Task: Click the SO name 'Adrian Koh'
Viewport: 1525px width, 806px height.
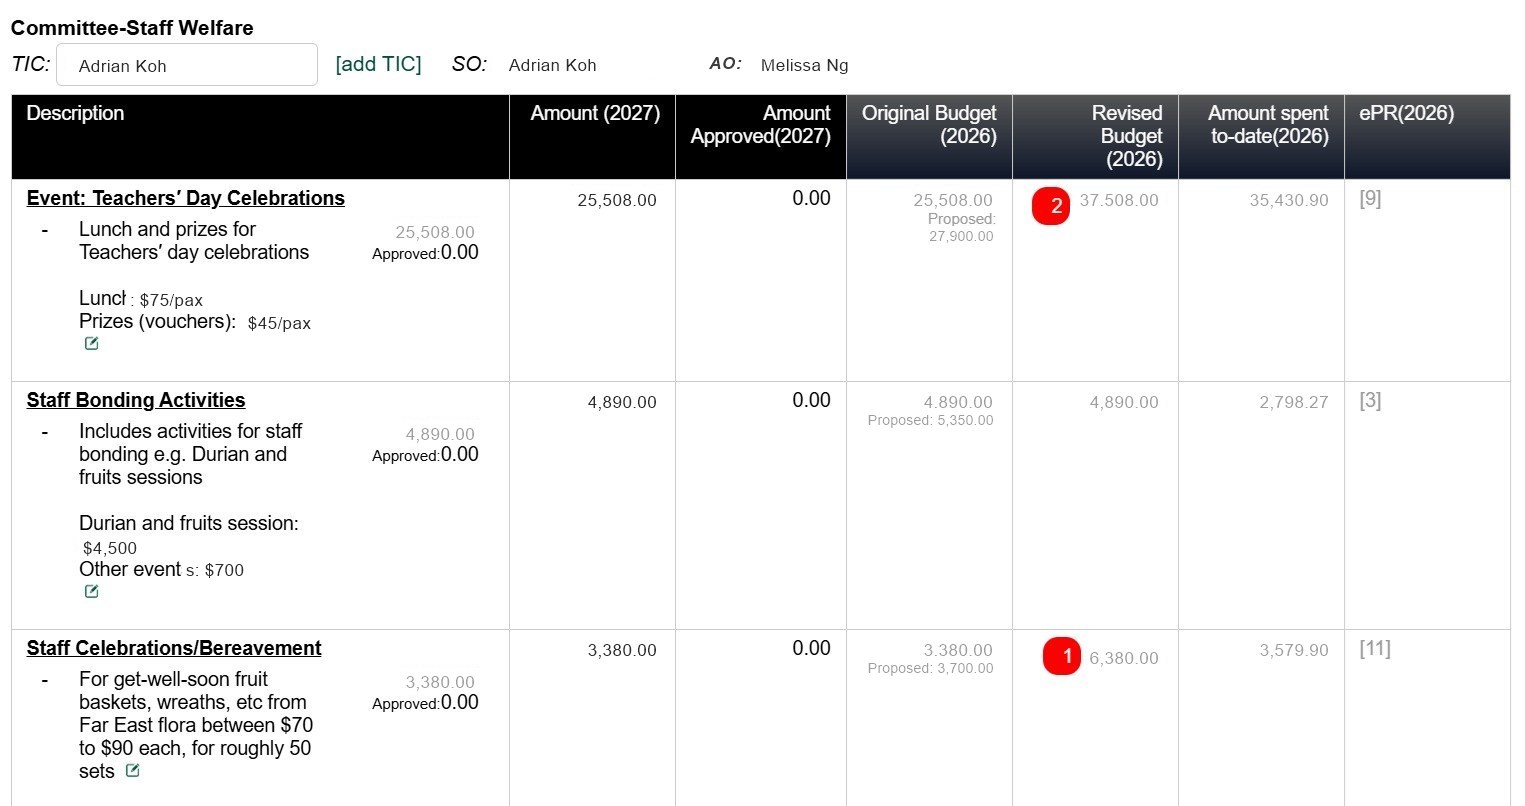Action: (552, 65)
